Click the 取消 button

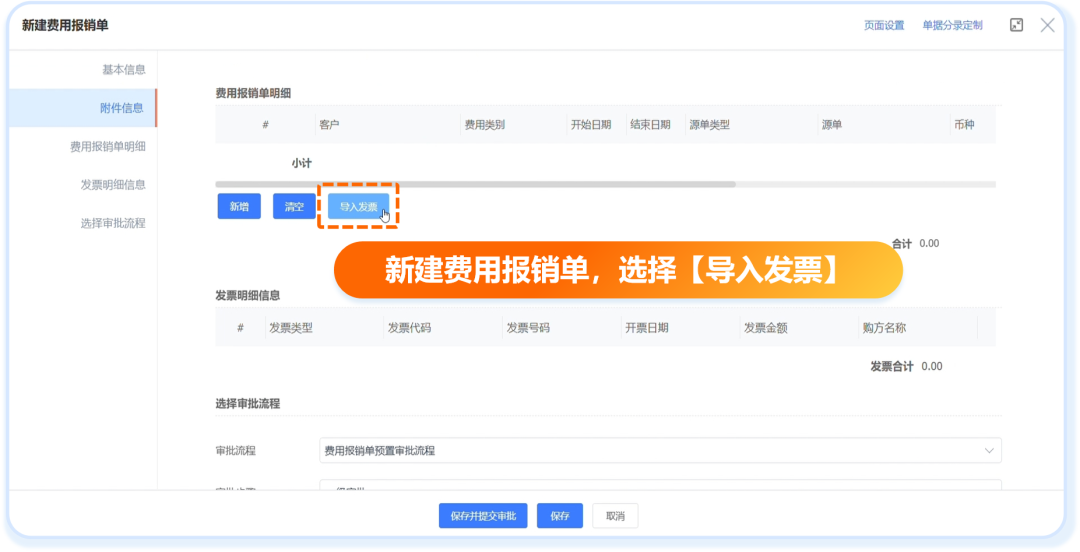[x=615, y=515]
